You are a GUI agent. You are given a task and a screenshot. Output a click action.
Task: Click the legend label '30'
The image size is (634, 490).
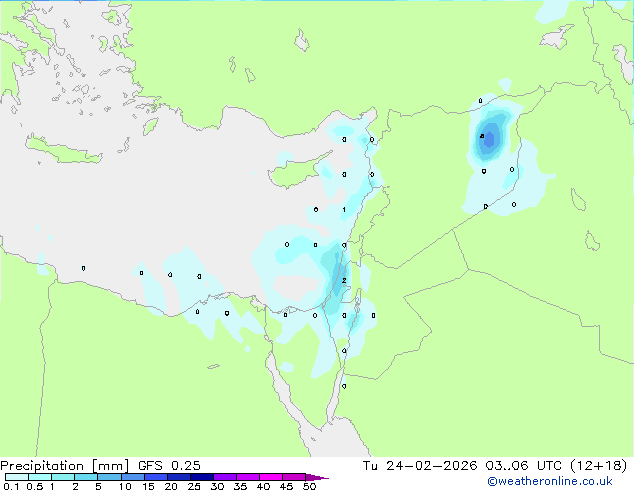[x=217, y=486]
